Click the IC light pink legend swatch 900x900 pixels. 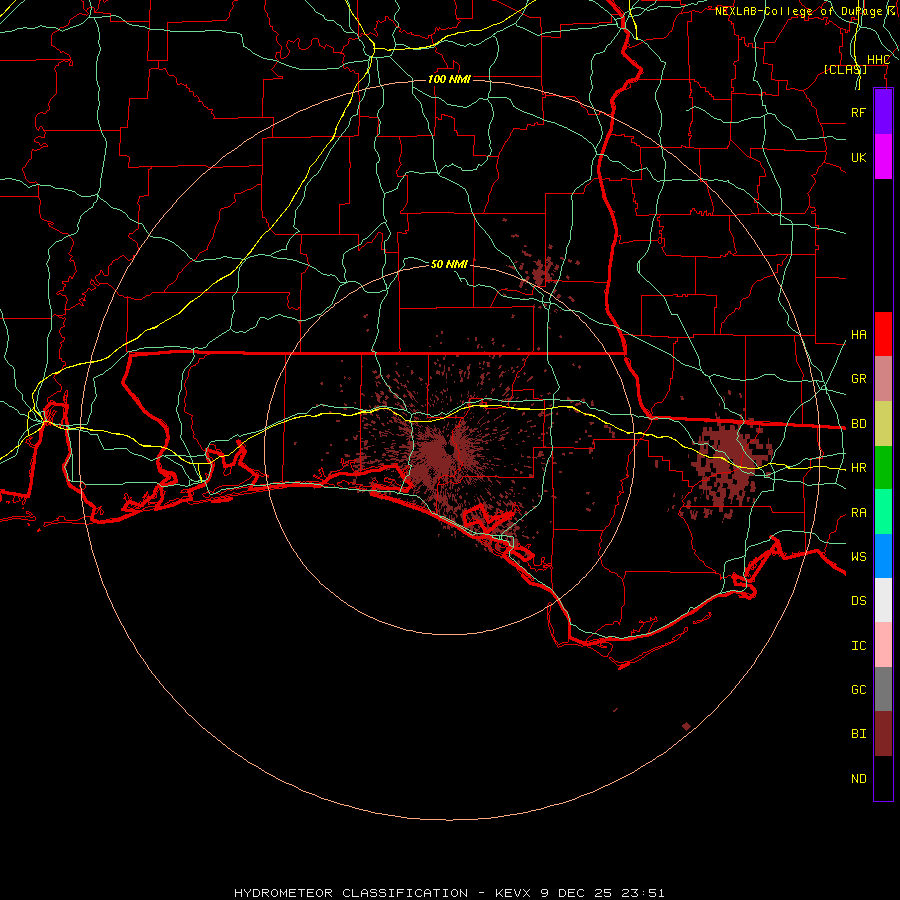click(x=883, y=645)
